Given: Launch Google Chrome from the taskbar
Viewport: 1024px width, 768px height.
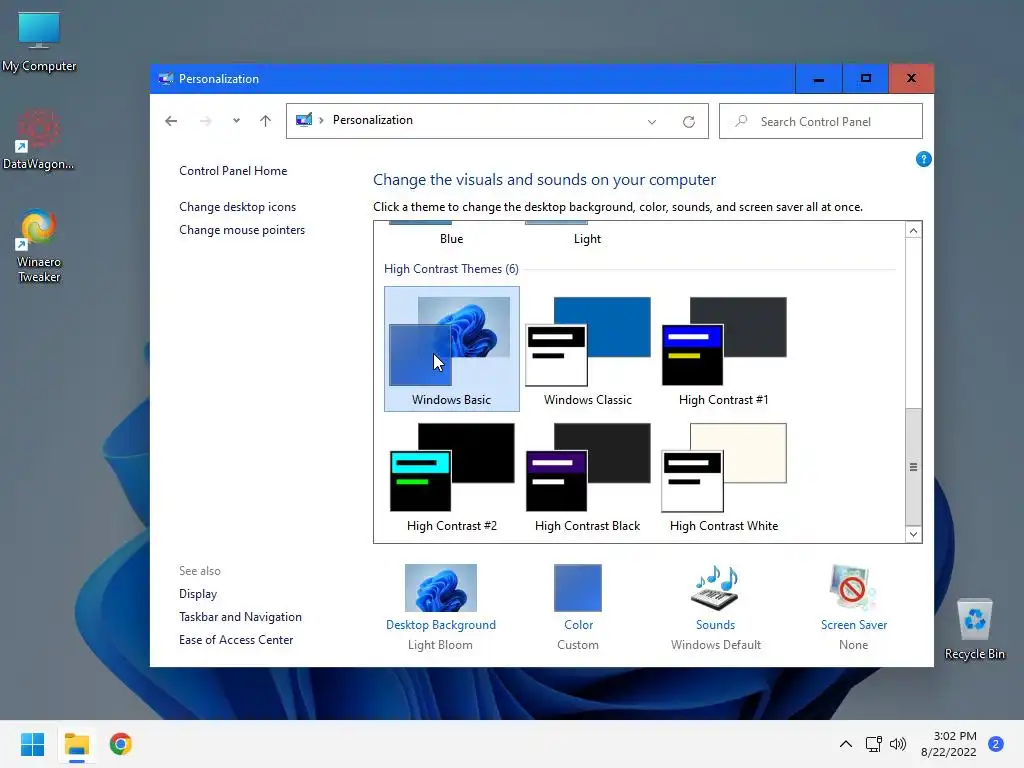Looking at the screenshot, I should click(121, 744).
